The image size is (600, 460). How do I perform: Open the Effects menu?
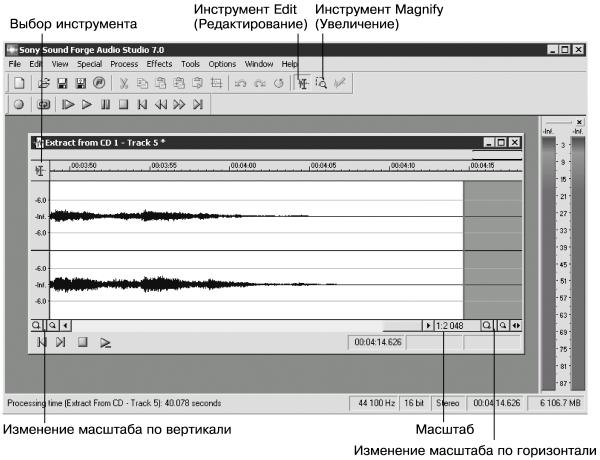159,64
